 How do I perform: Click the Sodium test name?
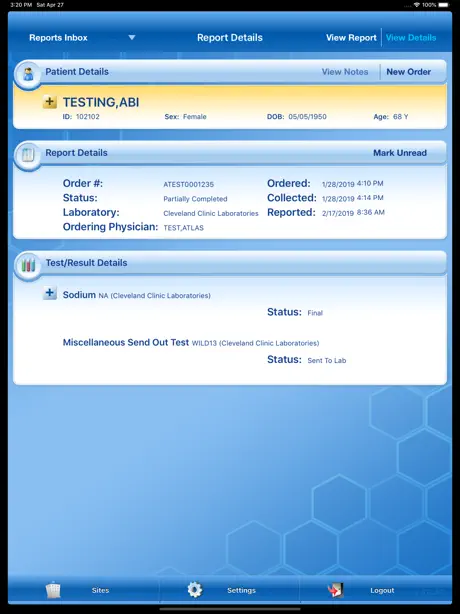coord(79,294)
